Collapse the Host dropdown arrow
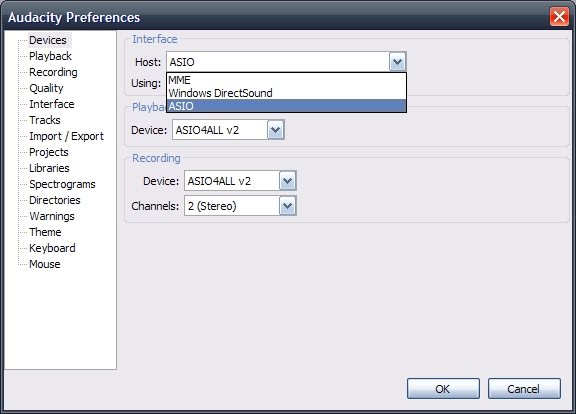The image size is (576, 414). pyautogui.click(x=397, y=62)
